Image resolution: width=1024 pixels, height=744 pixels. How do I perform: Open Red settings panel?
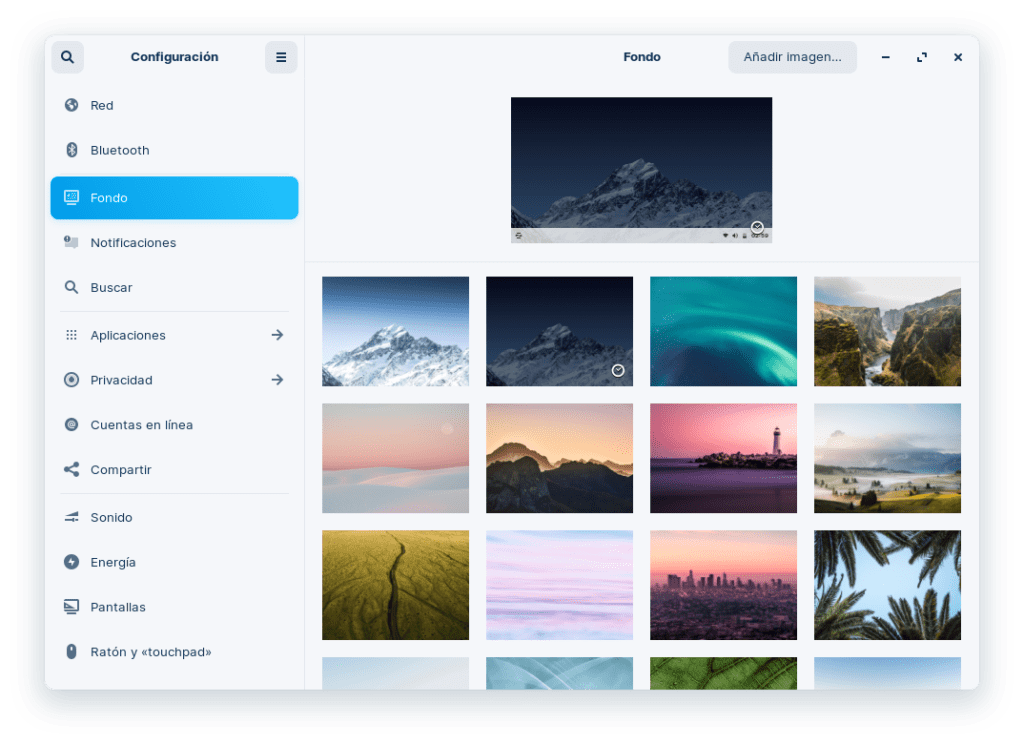coord(174,105)
